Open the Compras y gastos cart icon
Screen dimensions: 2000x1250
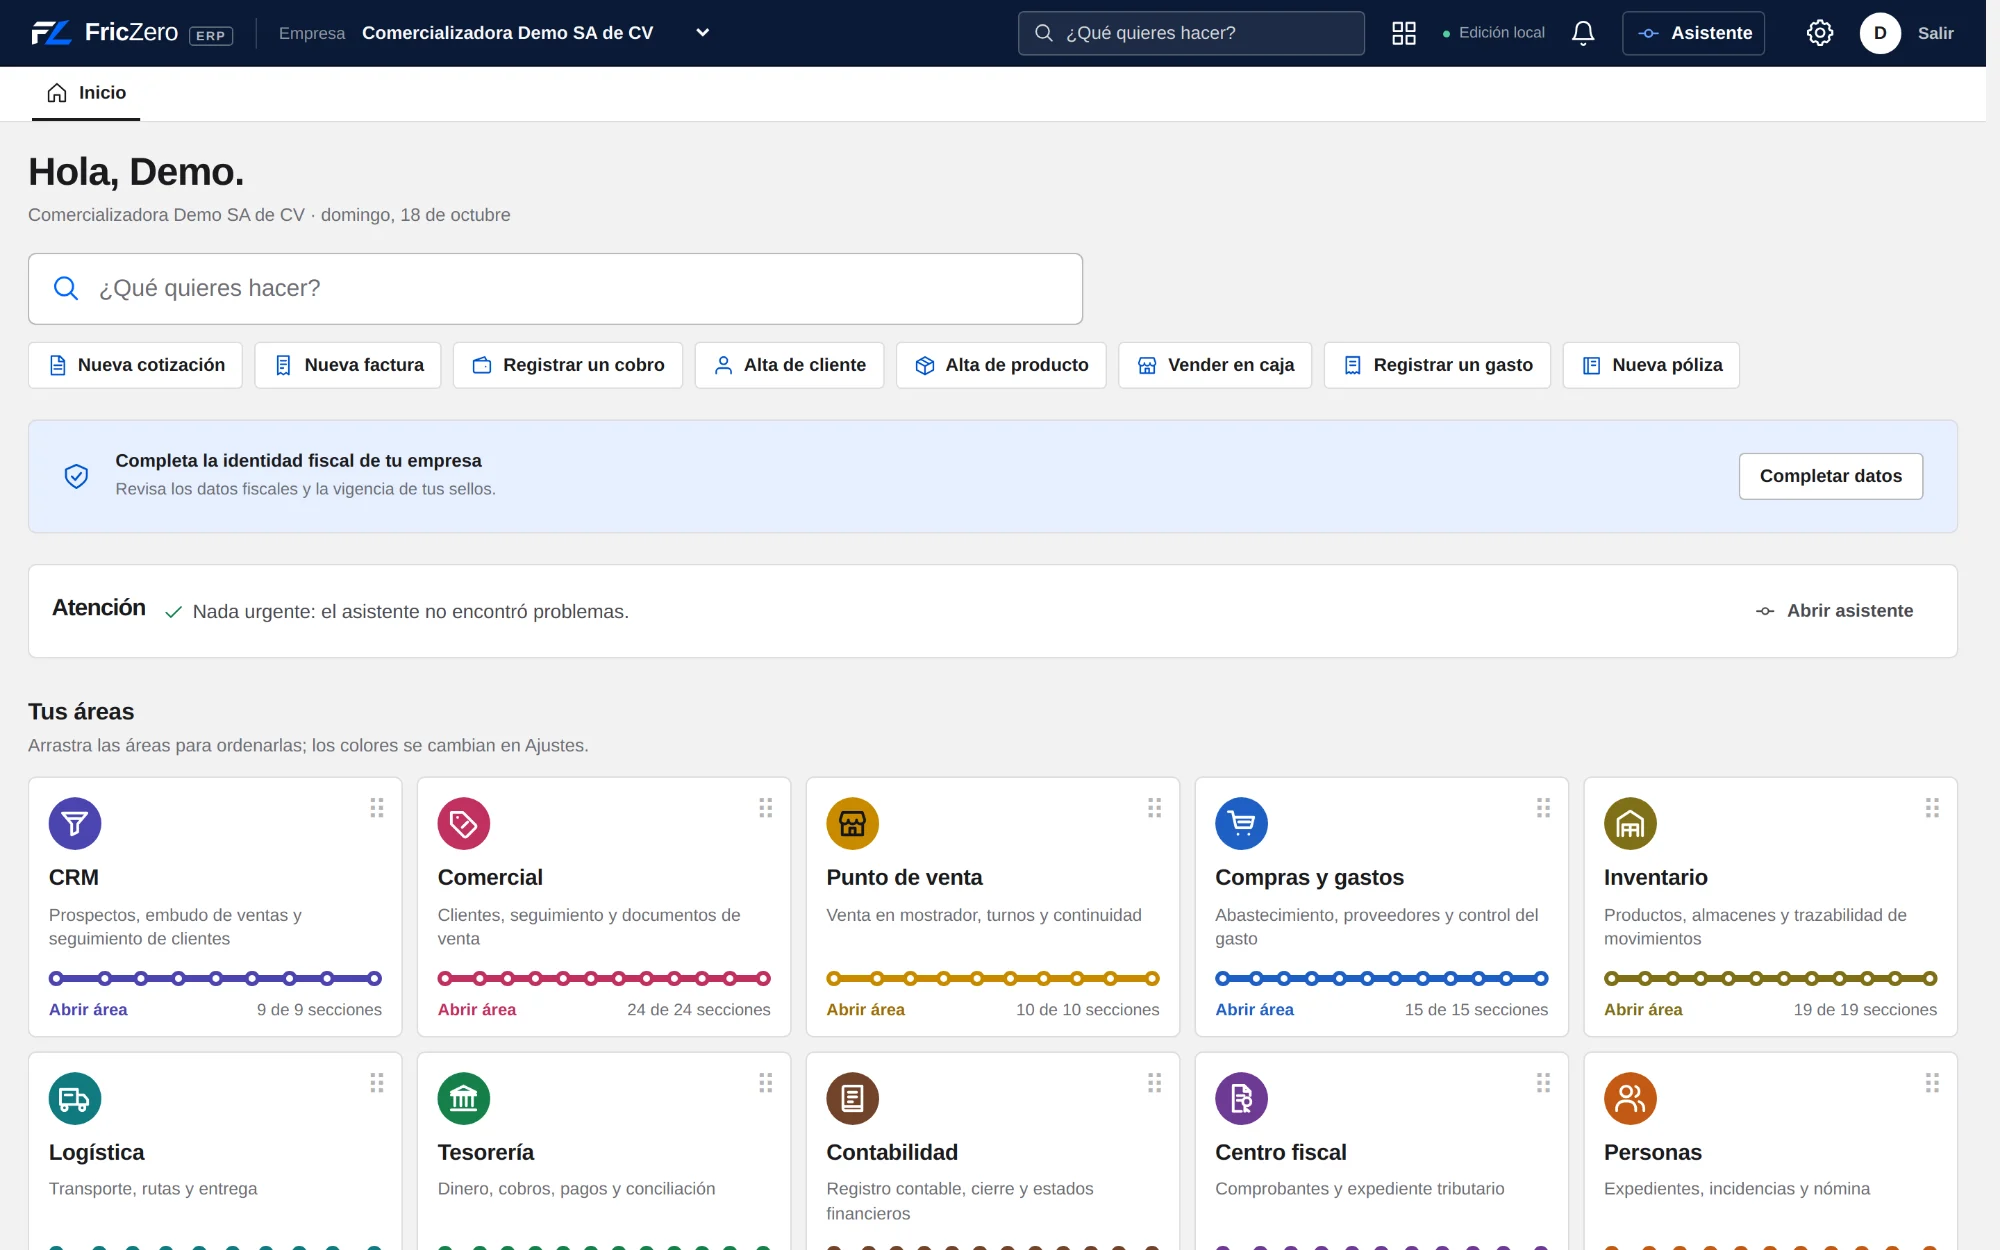click(1242, 824)
